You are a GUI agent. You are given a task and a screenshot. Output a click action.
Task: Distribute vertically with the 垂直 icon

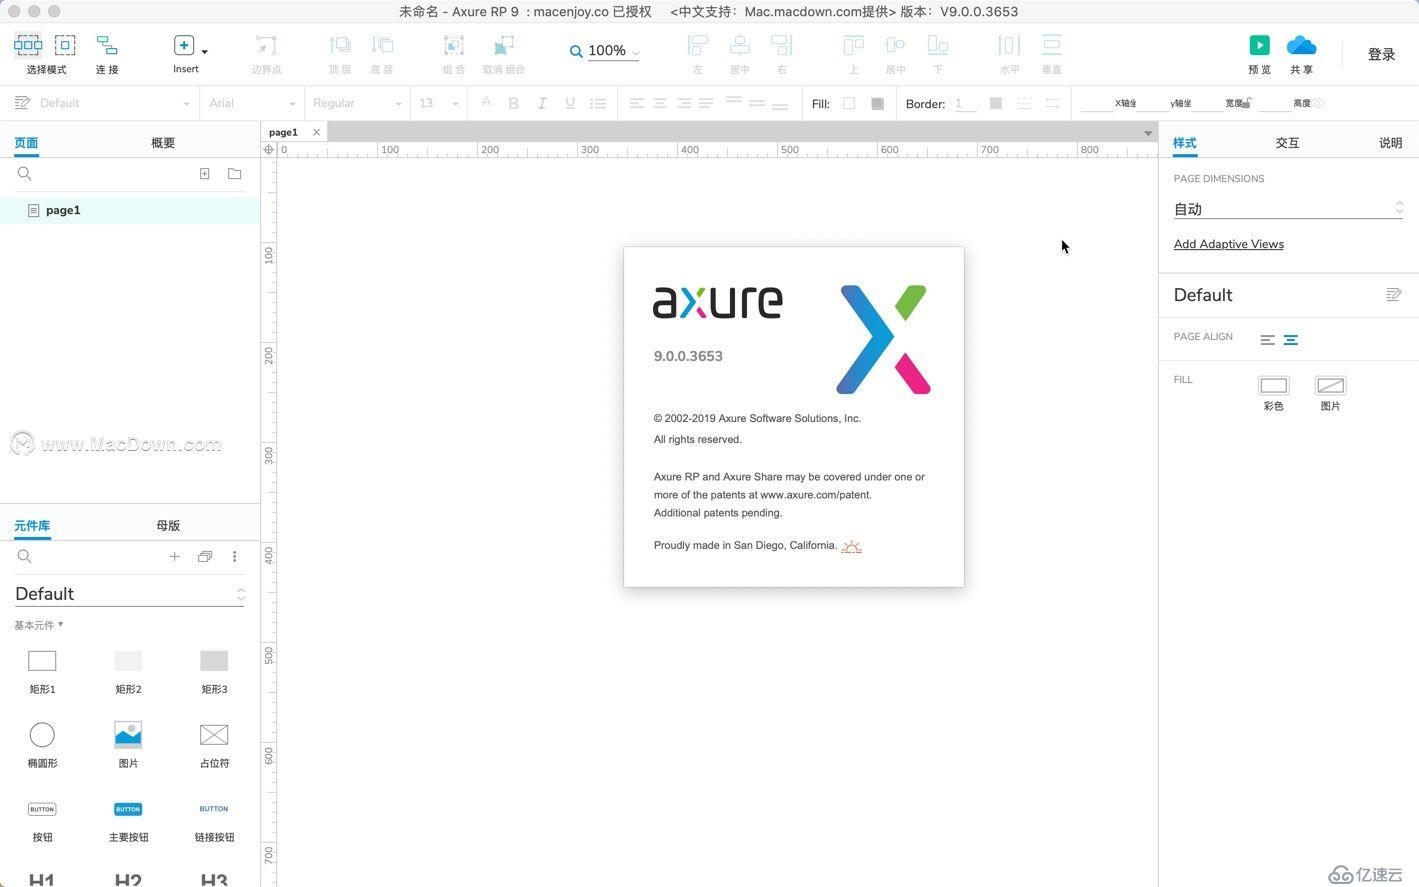pyautogui.click(x=1052, y=45)
